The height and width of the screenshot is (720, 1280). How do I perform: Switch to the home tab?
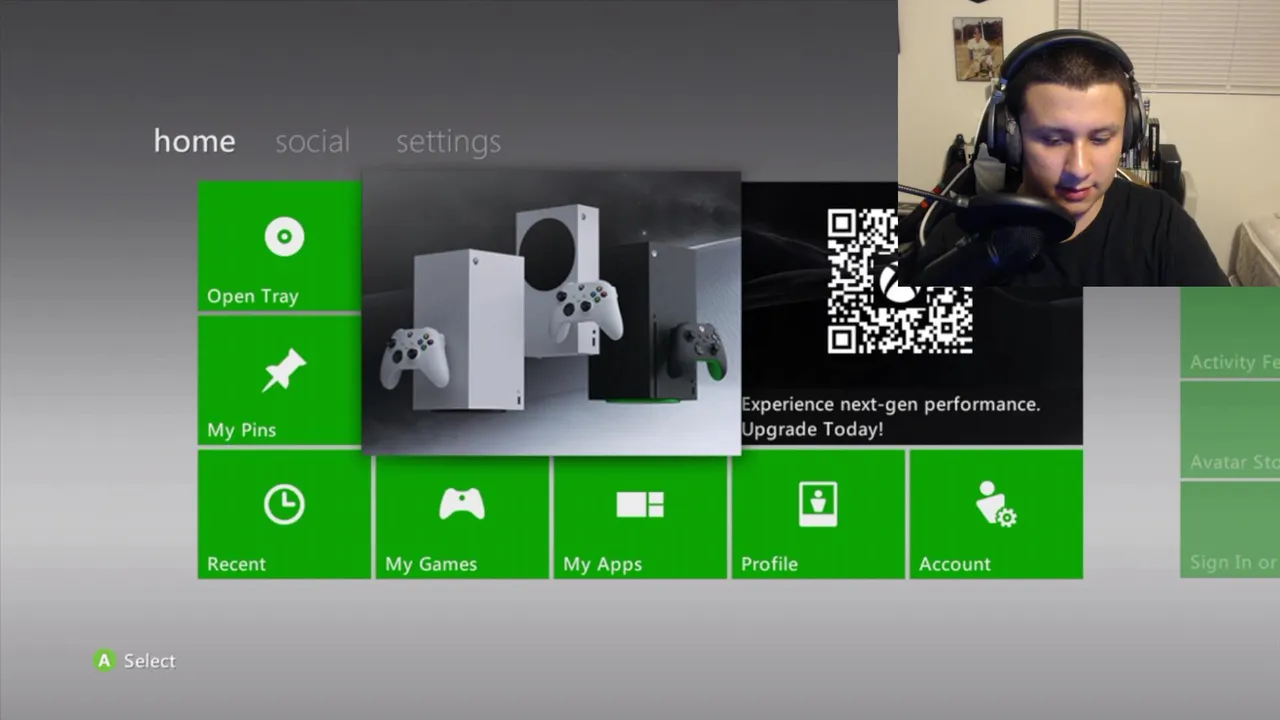coord(194,141)
